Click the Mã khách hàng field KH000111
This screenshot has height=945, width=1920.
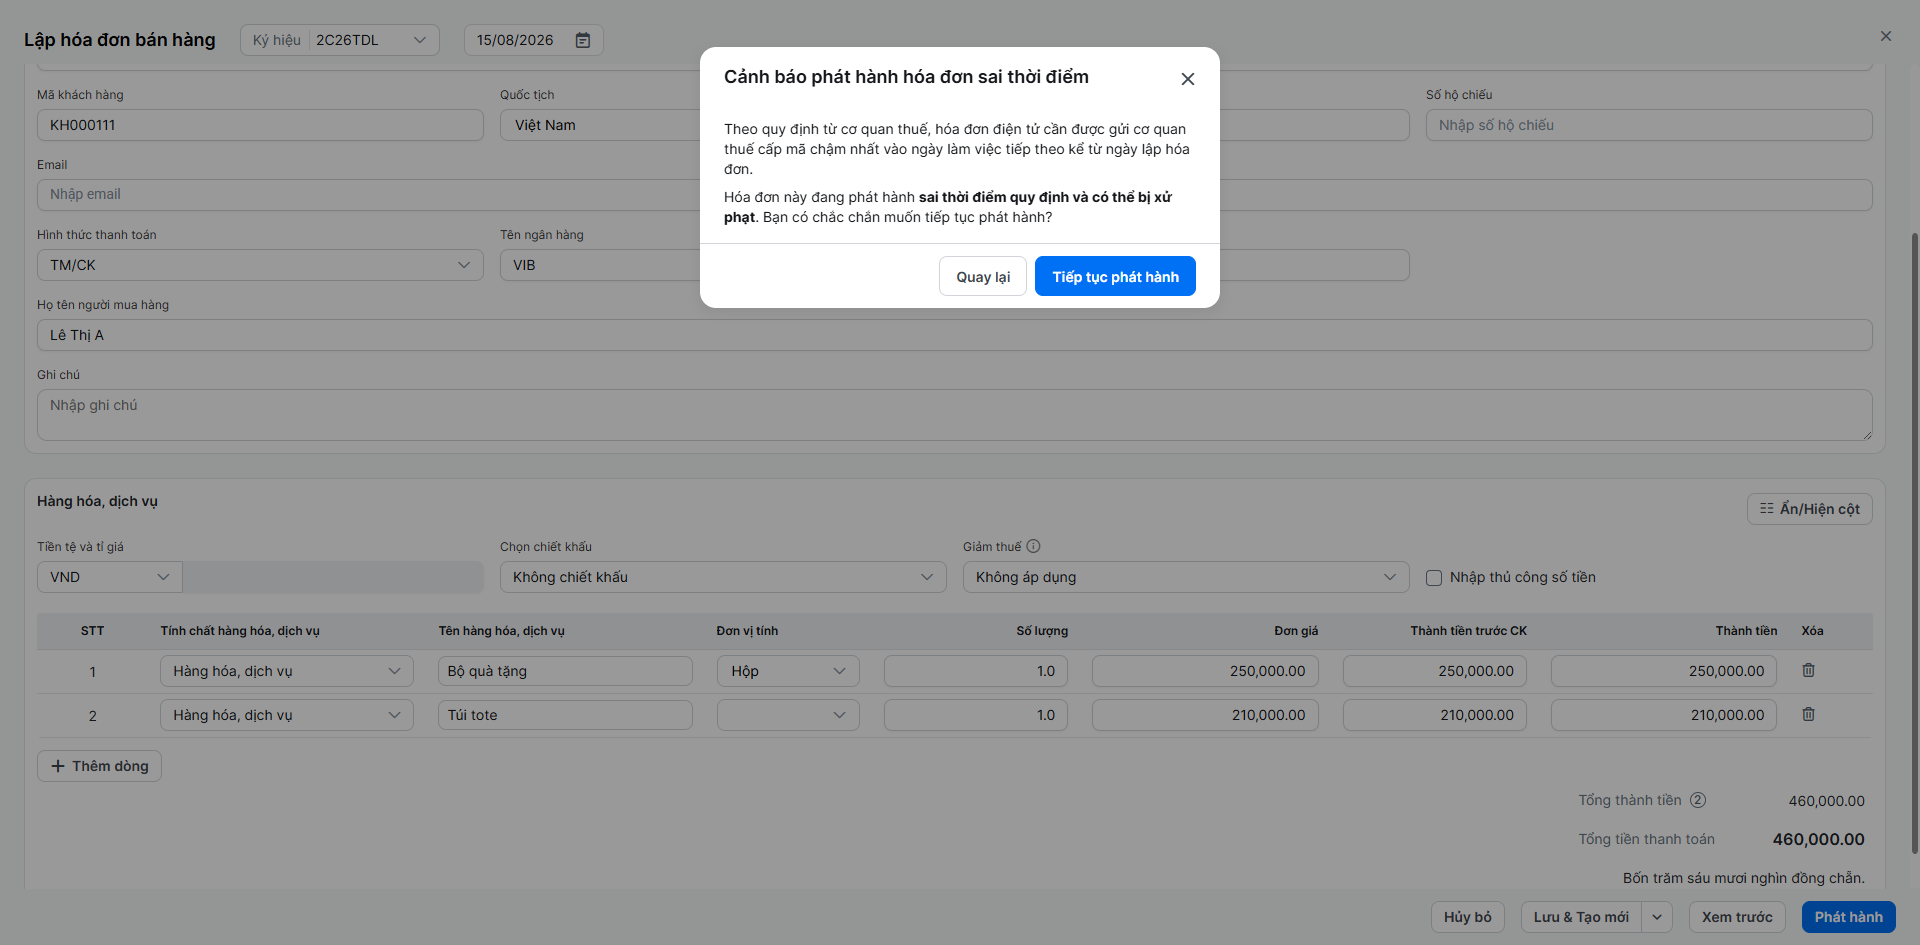pyautogui.click(x=260, y=125)
